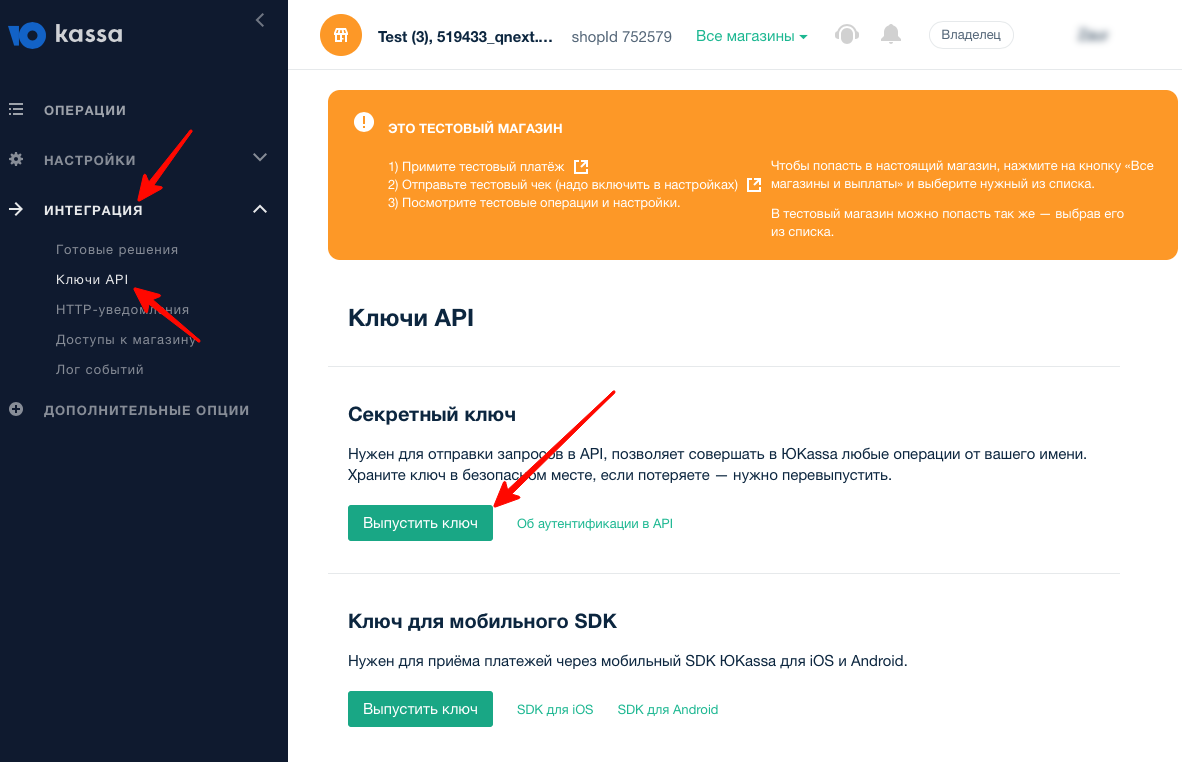Open external link icon next to test payment
Image resolution: width=1182 pixels, height=762 pixels.
(580, 167)
